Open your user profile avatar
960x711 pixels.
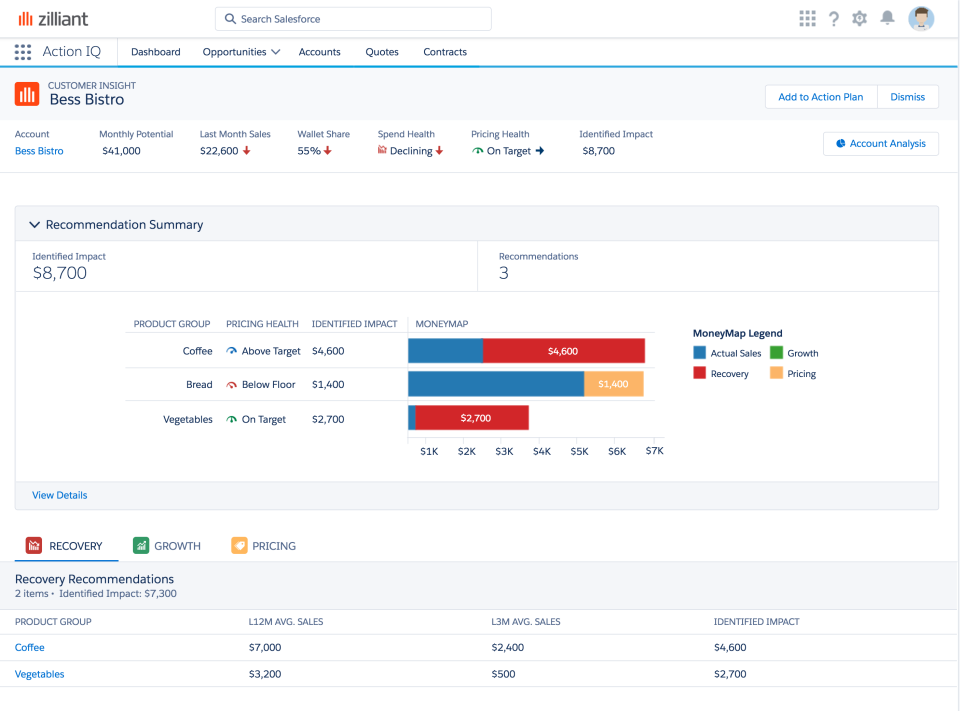pos(921,18)
